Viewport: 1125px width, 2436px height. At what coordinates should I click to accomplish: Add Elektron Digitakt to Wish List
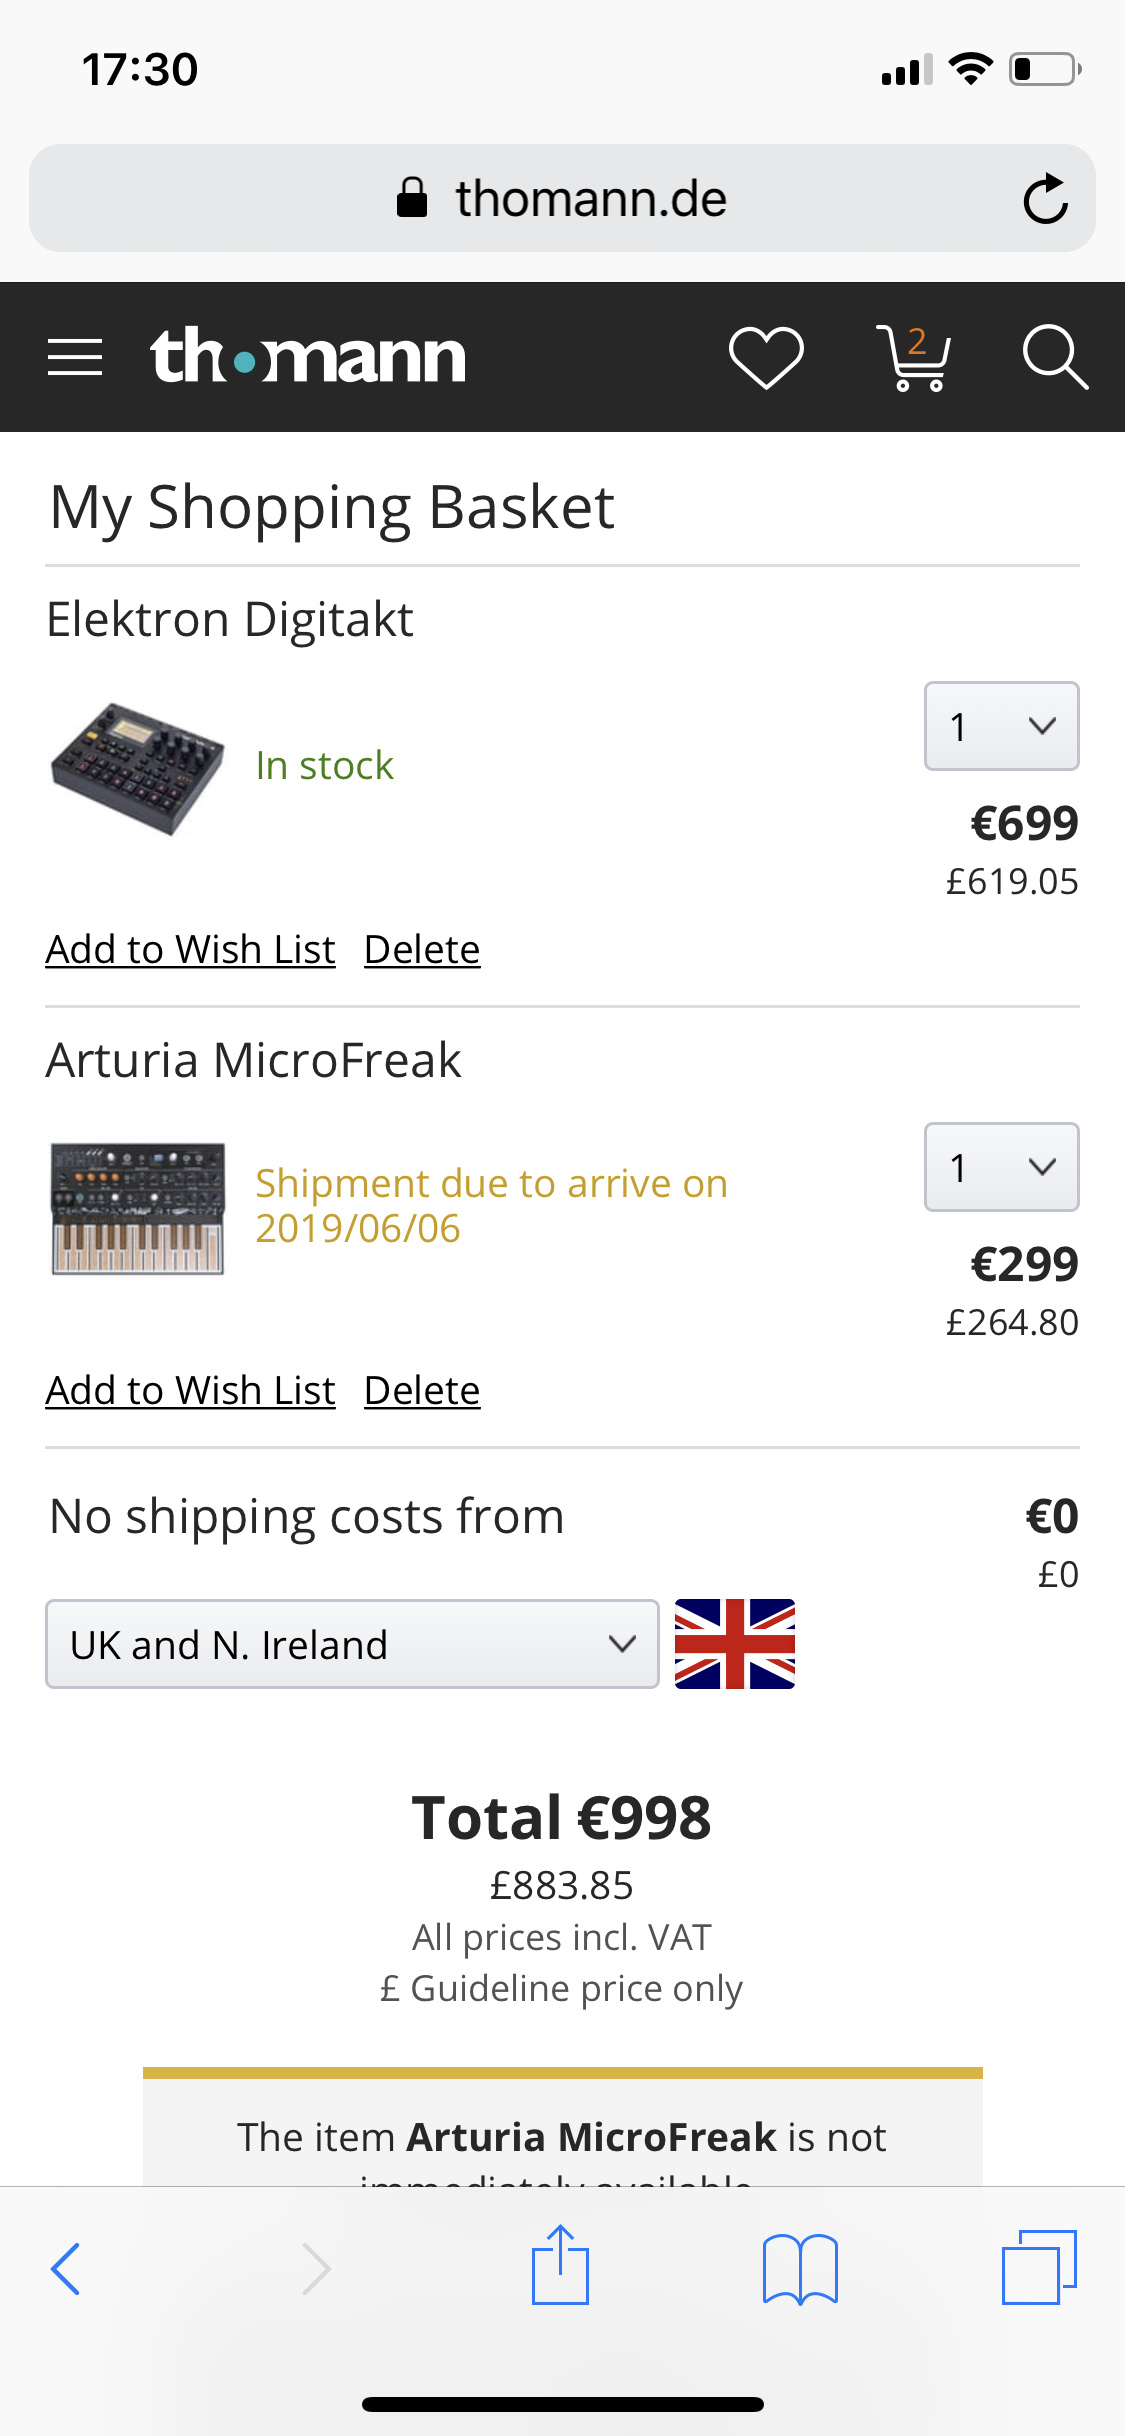click(x=190, y=950)
